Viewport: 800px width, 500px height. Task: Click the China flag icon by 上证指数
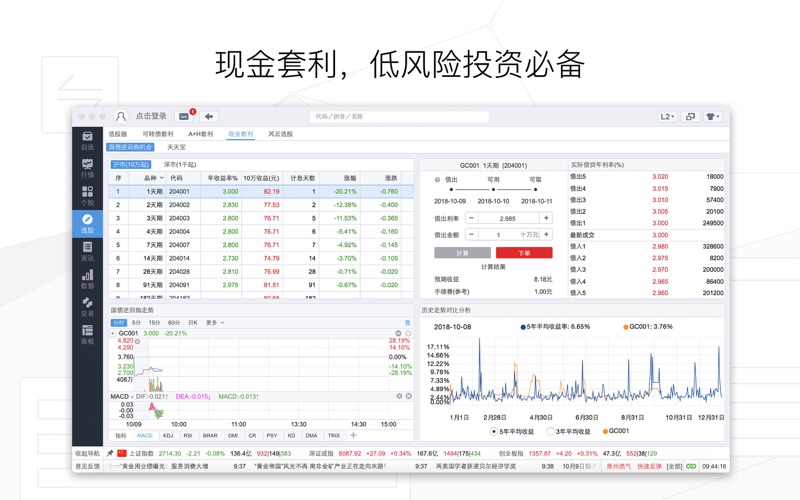coord(121,453)
